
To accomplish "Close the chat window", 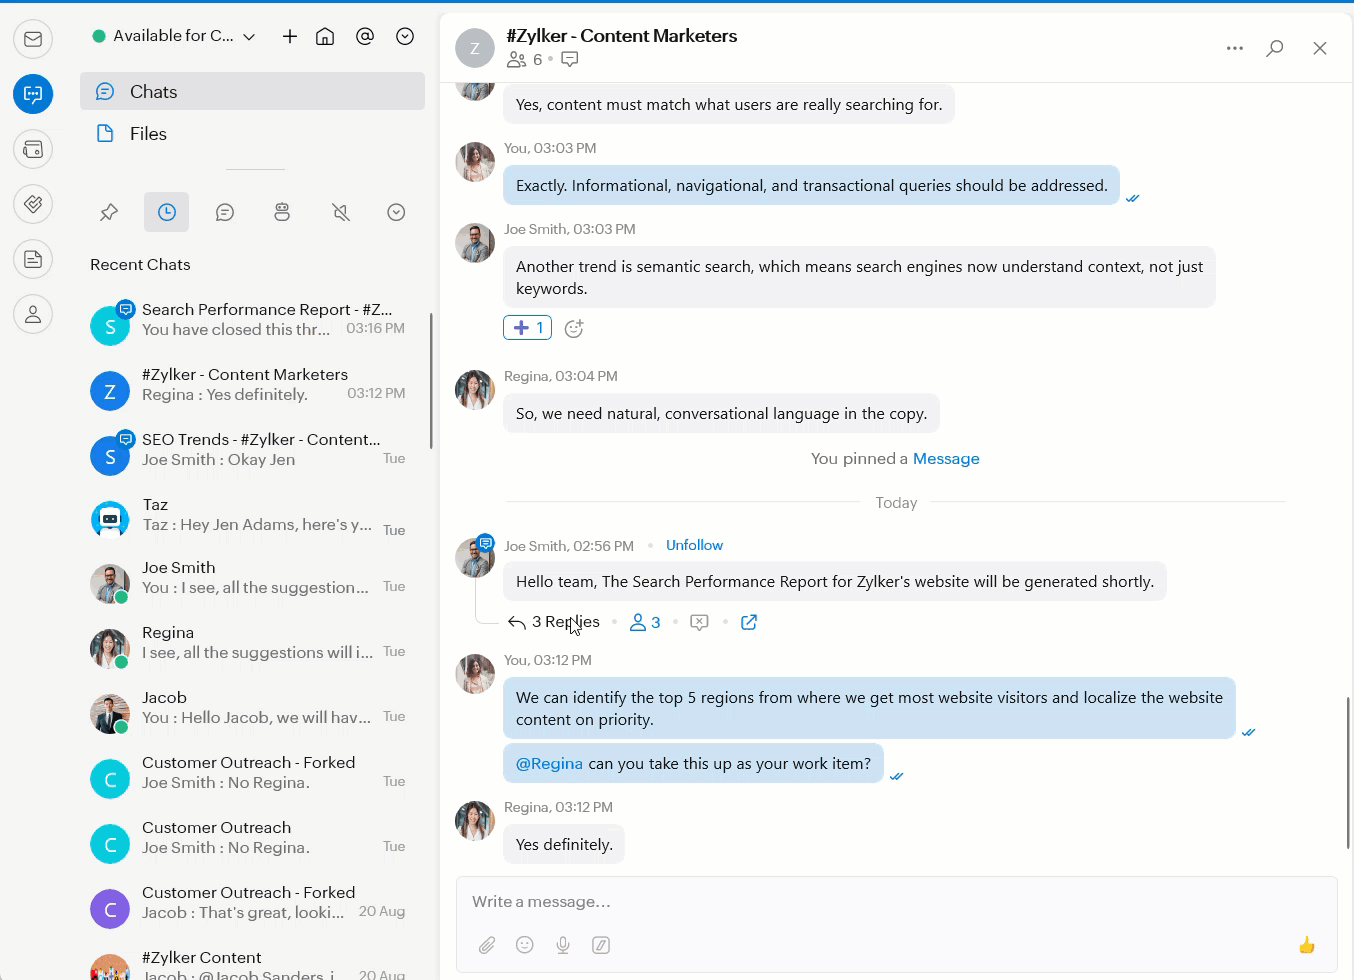I will tap(1320, 48).
